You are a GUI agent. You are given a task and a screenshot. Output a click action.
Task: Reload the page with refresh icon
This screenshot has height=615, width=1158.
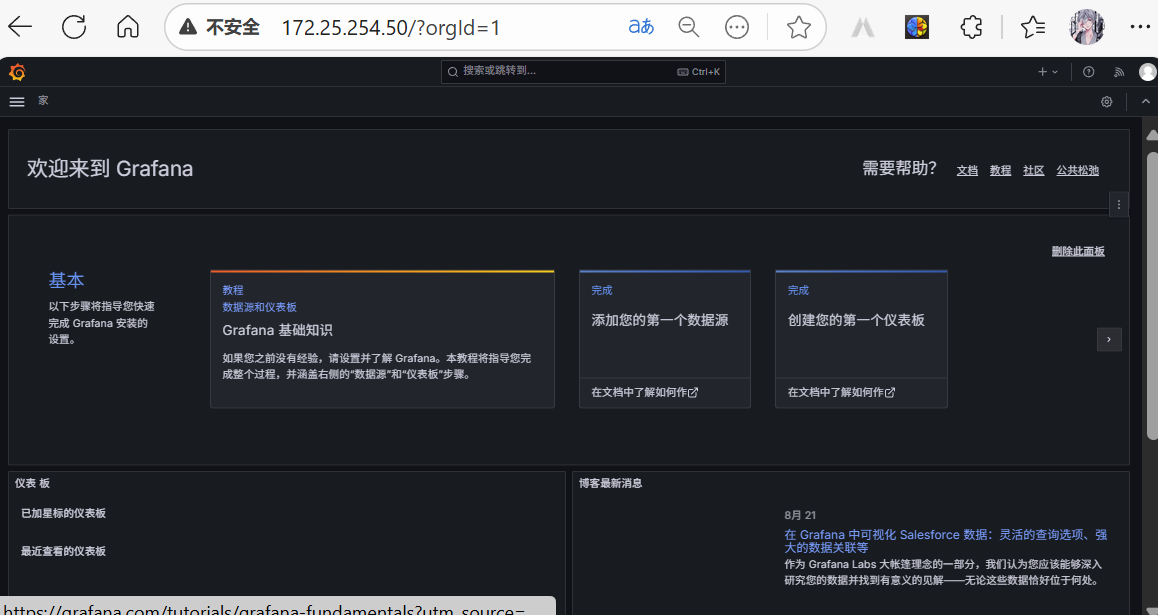[x=74, y=27]
